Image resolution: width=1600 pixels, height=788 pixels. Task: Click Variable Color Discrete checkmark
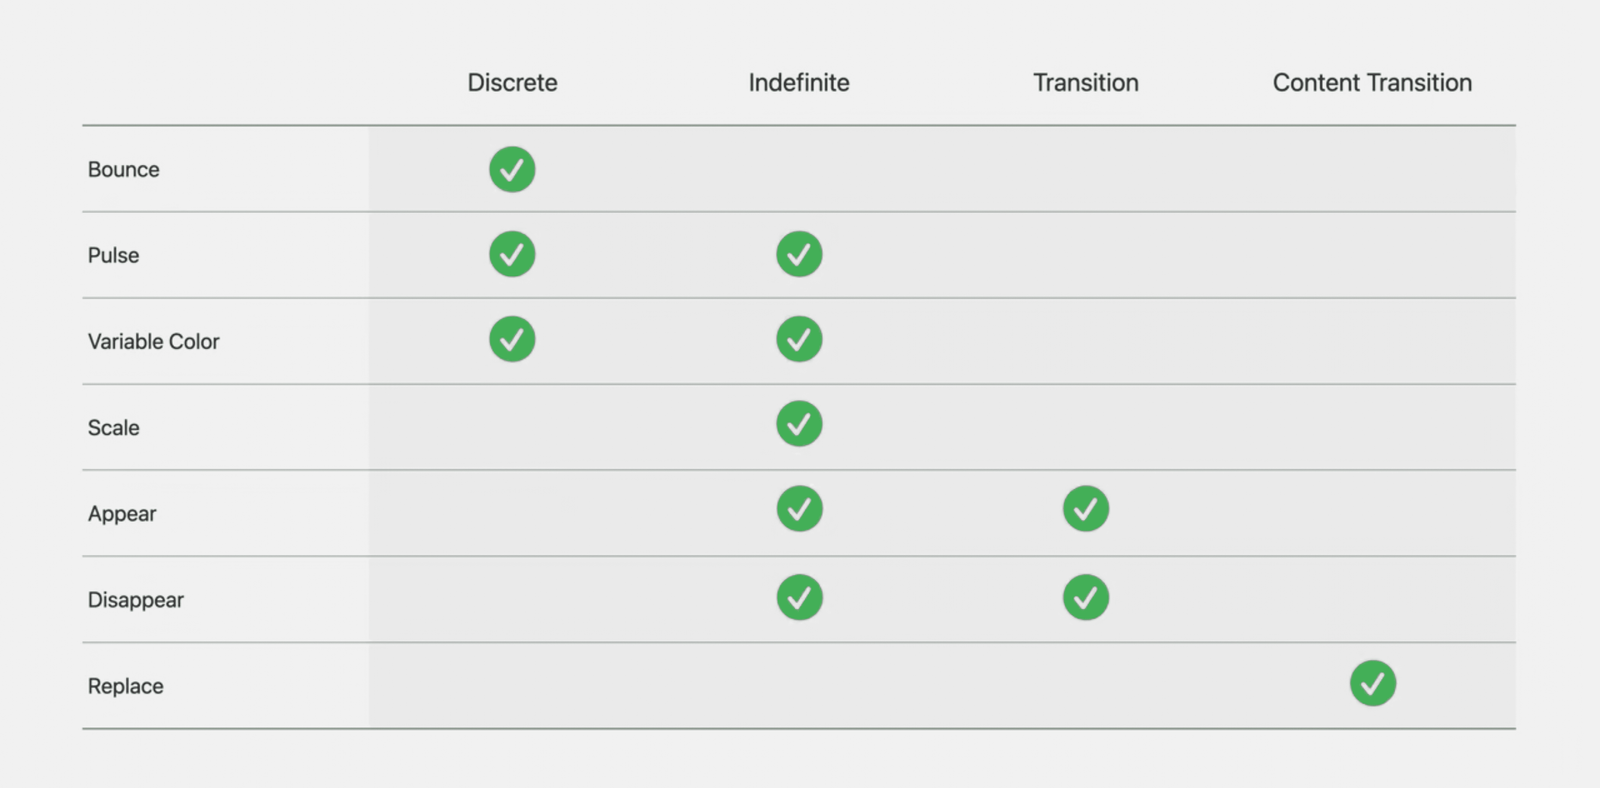[x=512, y=339]
